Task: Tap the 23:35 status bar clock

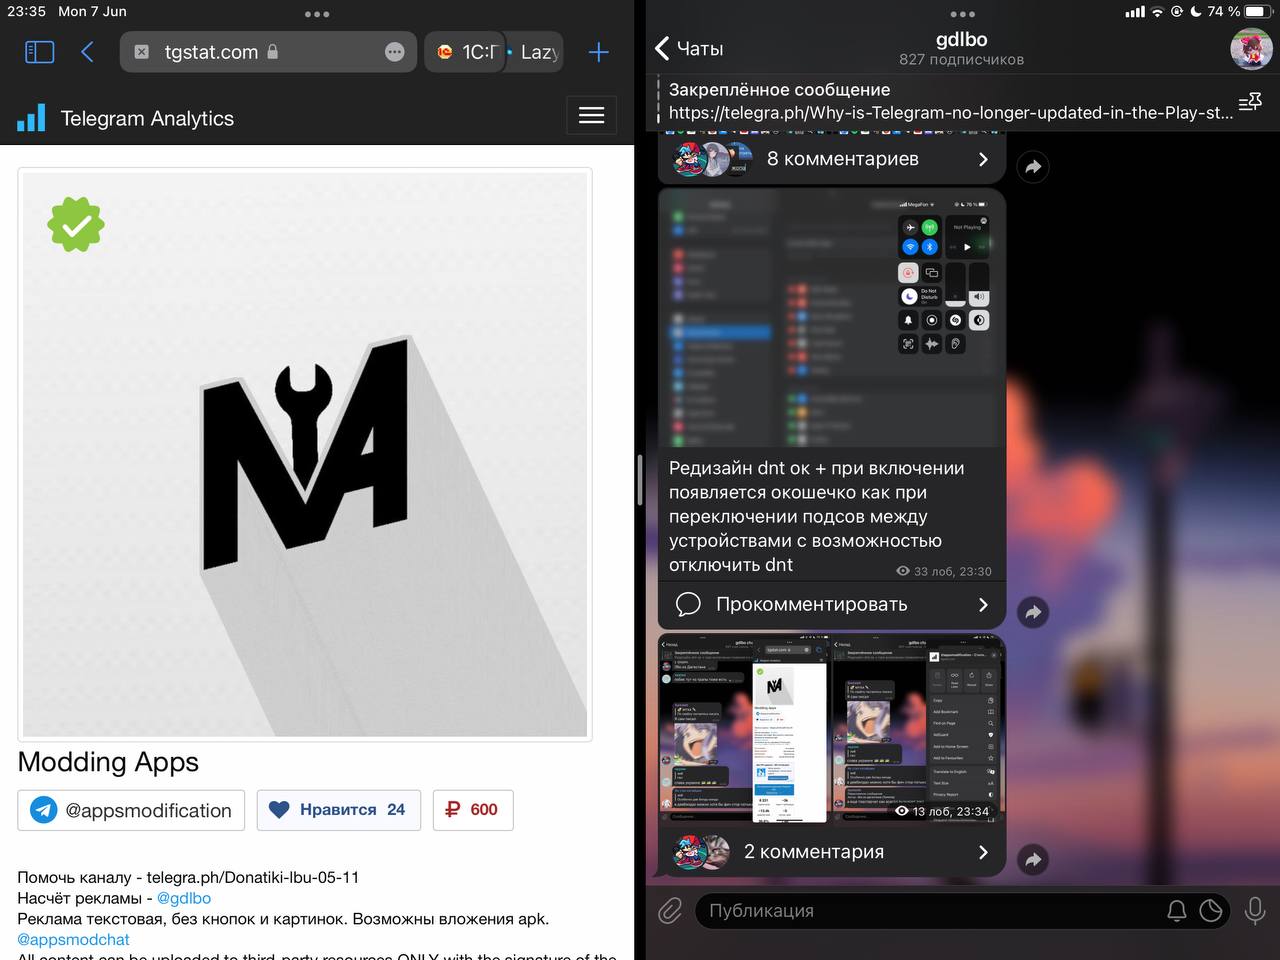Action: pyautogui.click(x=27, y=11)
